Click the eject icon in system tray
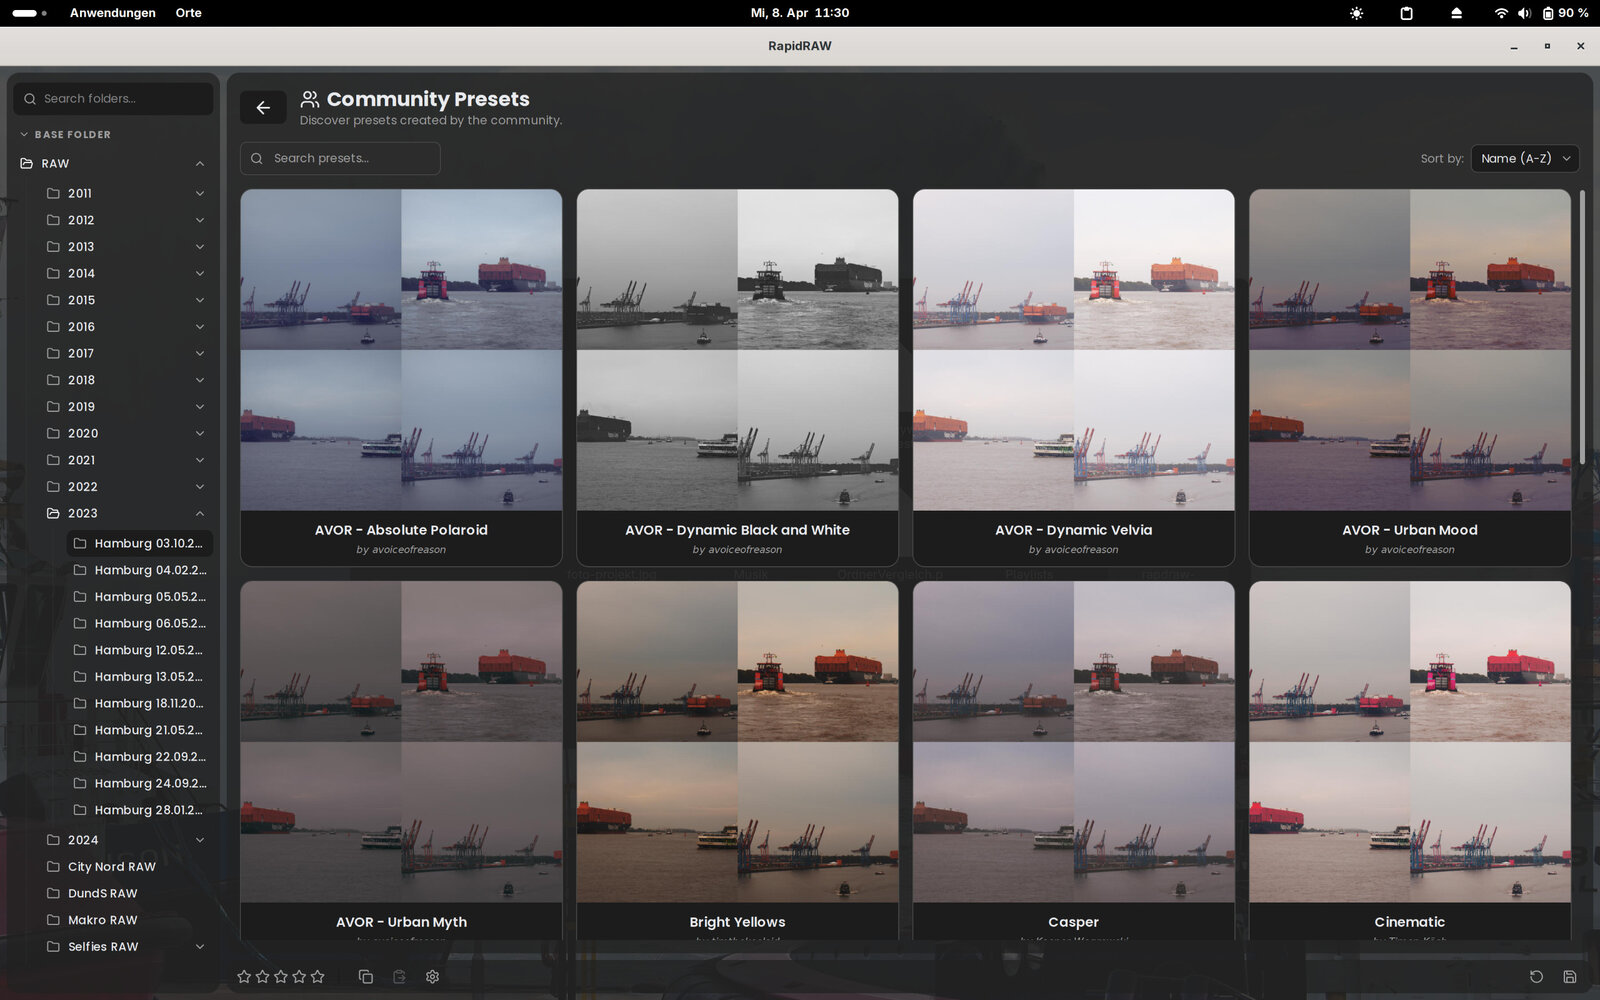 coord(1456,13)
